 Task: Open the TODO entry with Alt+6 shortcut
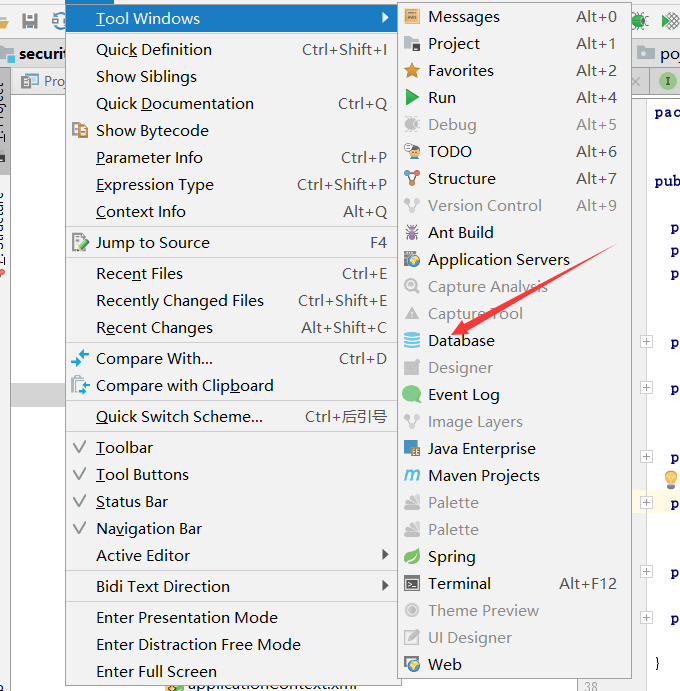pos(514,152)
